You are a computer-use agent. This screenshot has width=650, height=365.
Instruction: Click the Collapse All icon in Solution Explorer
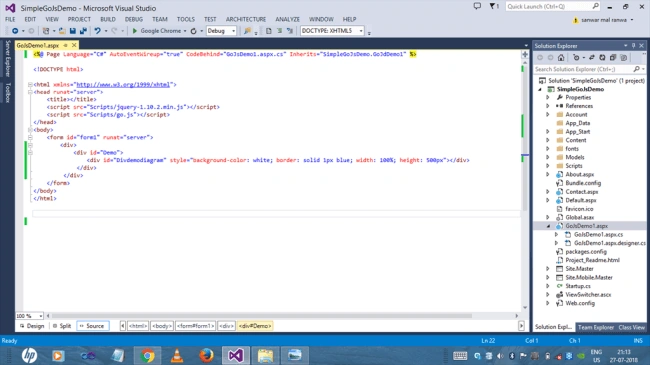click(613, 58)
